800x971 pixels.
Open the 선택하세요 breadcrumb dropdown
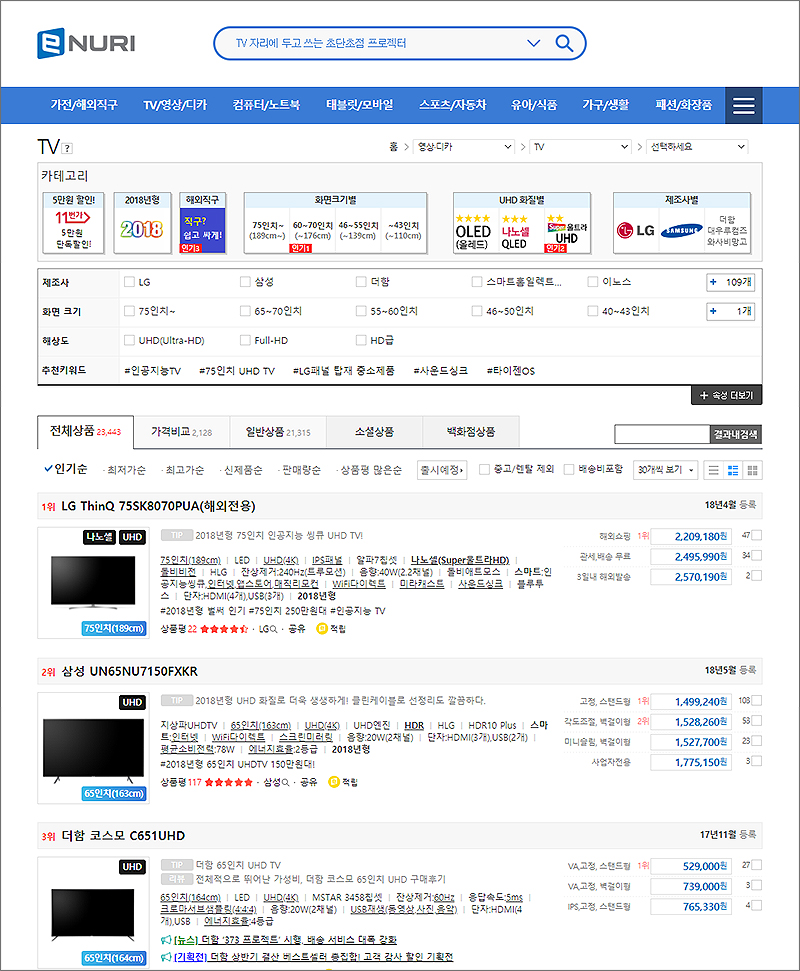coord(697,147)
